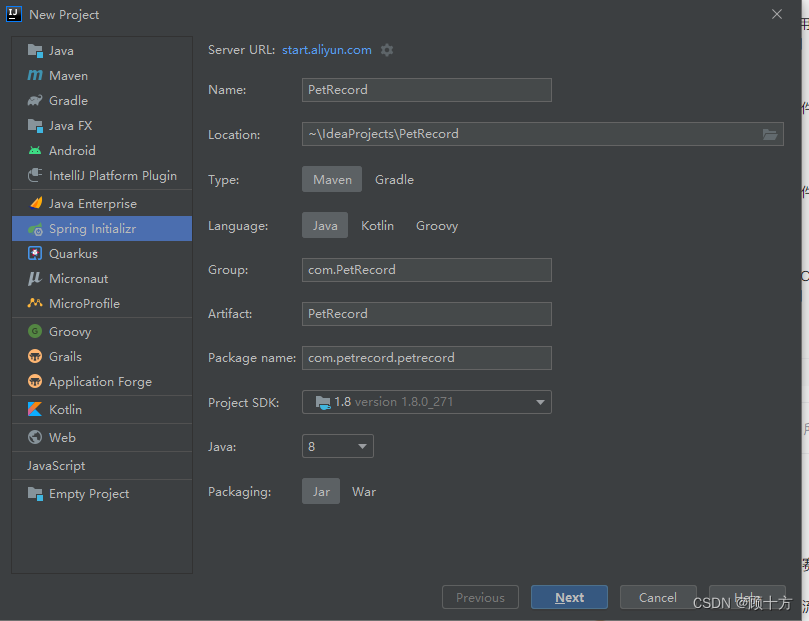Choose the Quarkus icon
This screenshot has width=809, height=621.
[x=35, y=253]
